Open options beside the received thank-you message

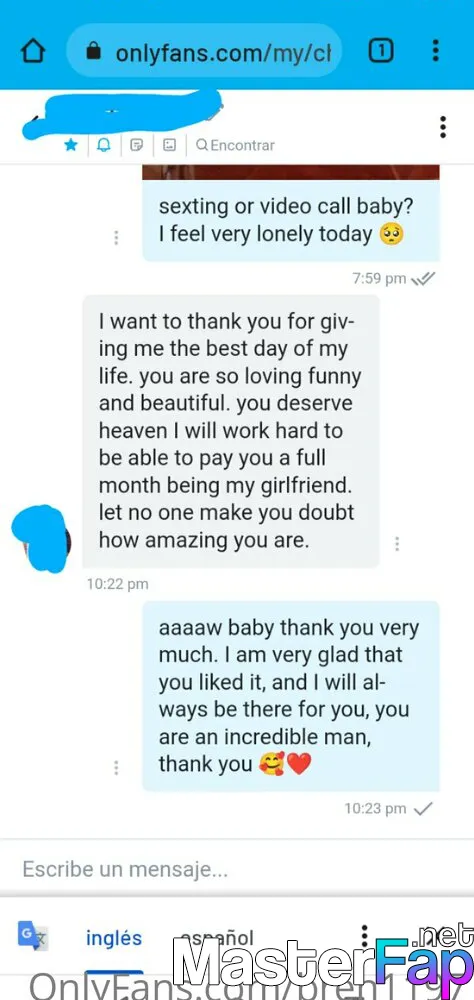point(397,543)
